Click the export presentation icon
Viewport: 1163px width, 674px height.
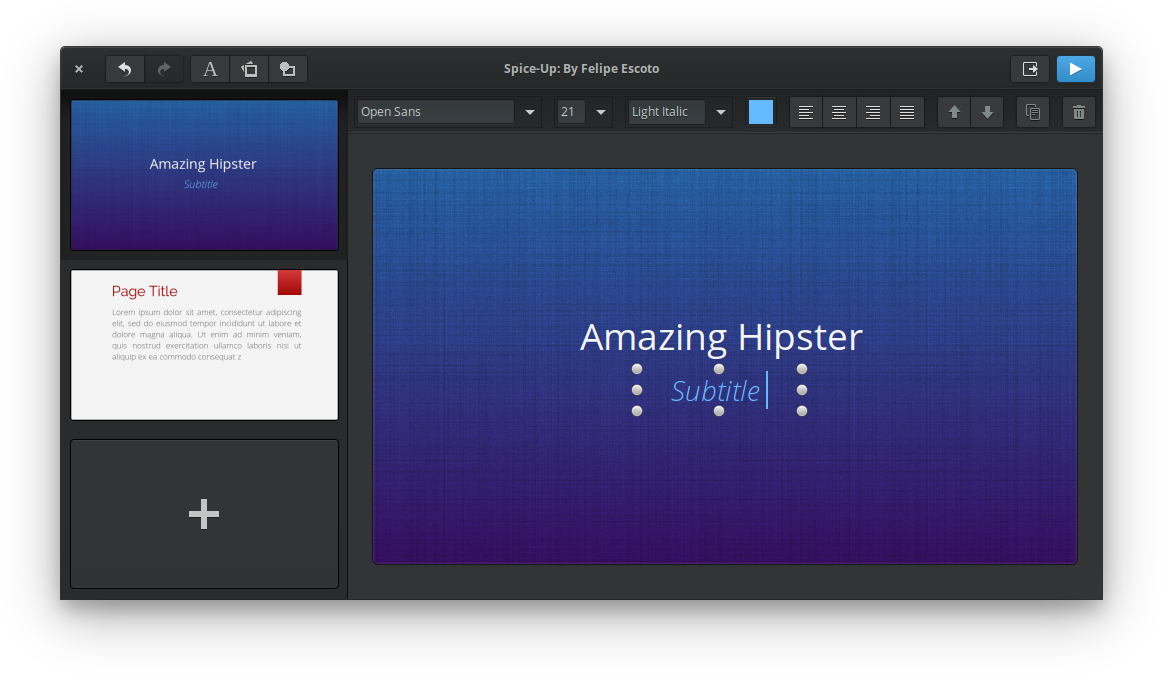click(1029, 69)
